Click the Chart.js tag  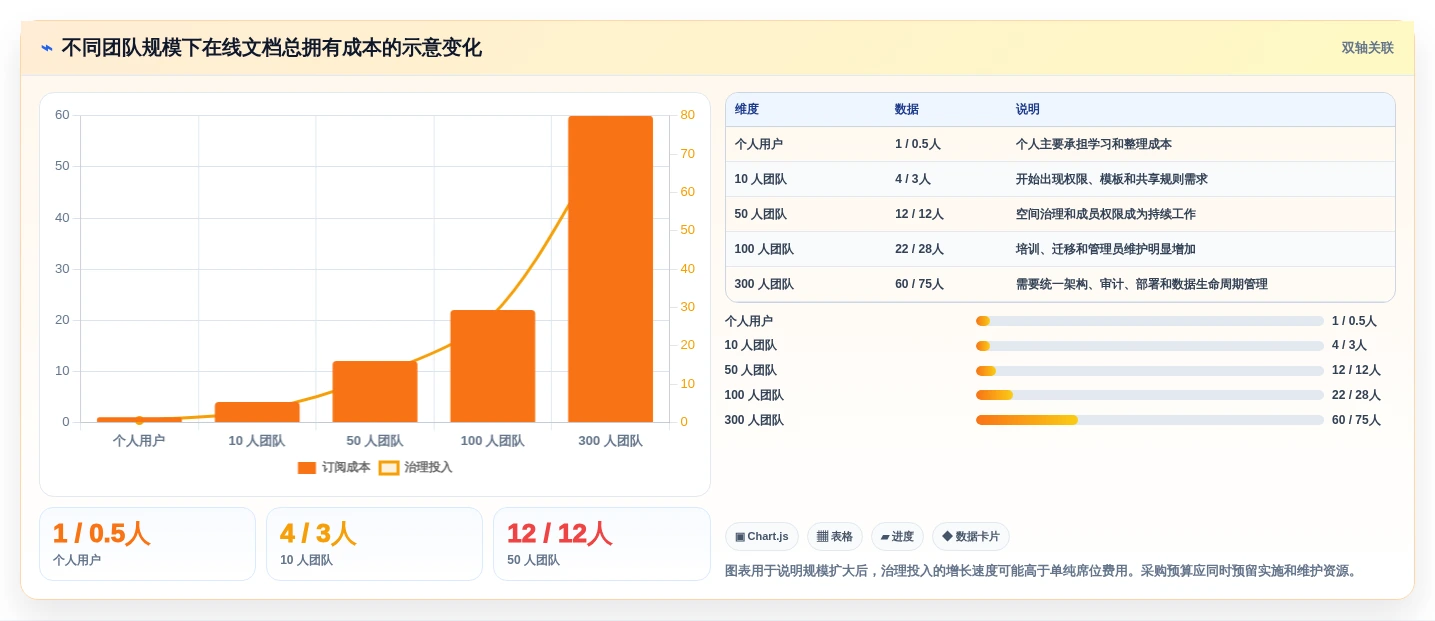(x=762, y=537)
